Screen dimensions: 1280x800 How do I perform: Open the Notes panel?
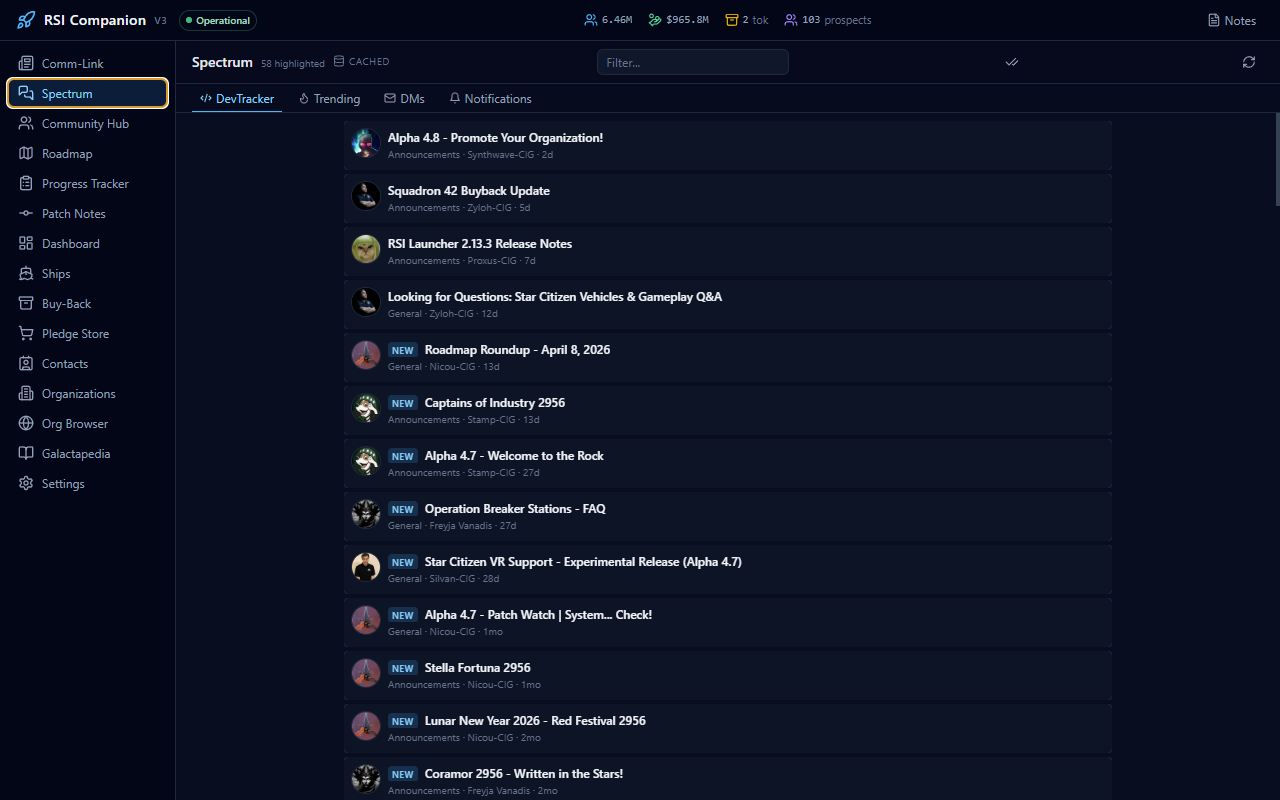[x=1232, y=20]
